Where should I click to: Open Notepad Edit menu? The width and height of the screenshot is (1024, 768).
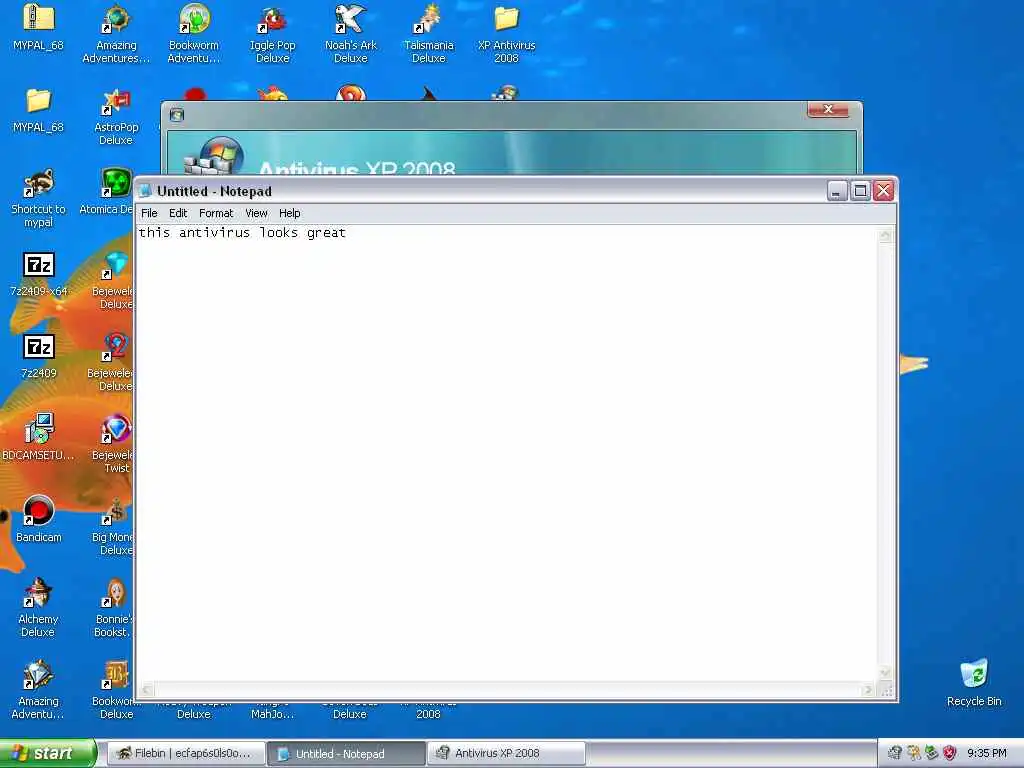(x=178, y=213)
